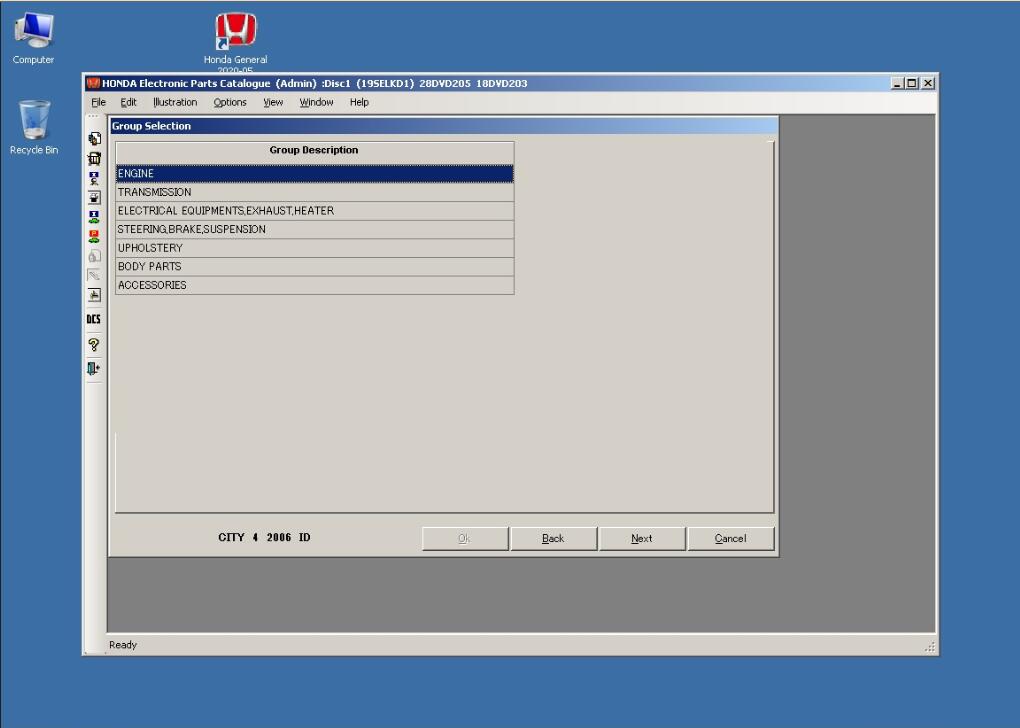The height and width of the screenshot is (728, 1020).
Task: Select the TRANSMISSION group row
Action: point(315,192)
